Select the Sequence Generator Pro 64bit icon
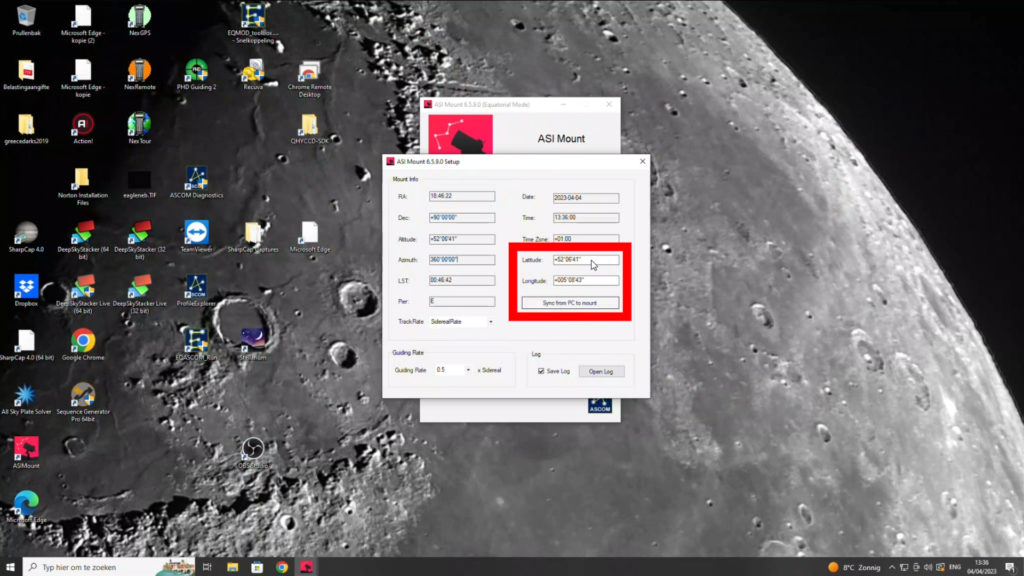The height and width of the screenshot is (576, 1024). pyautogui.click(x=83, y=404)
